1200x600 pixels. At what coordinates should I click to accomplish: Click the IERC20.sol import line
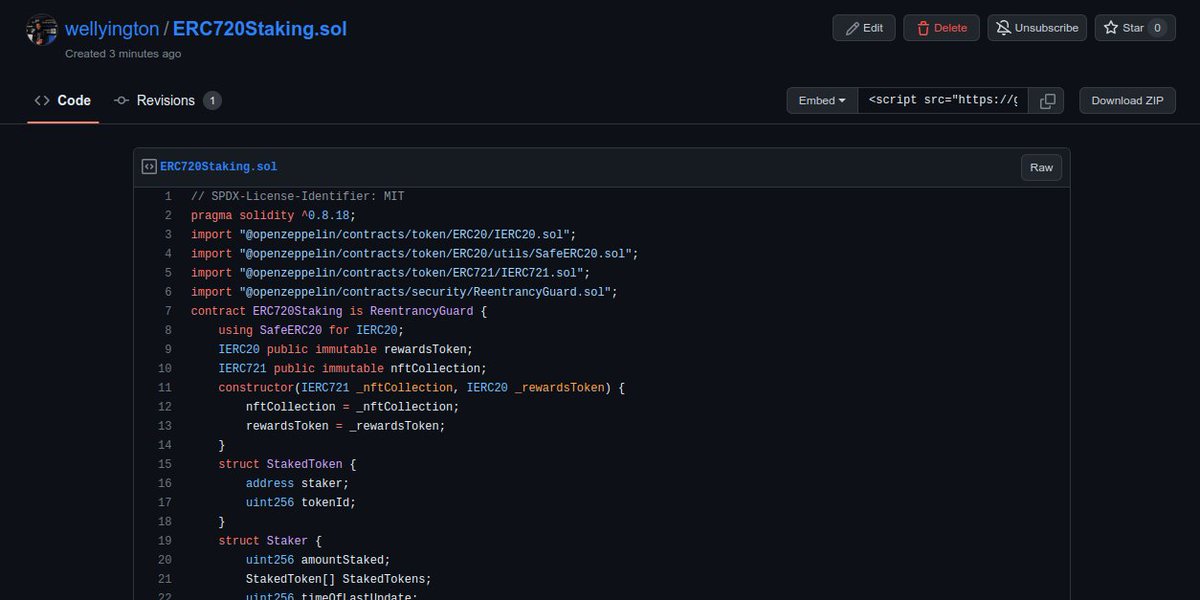point(383,235)
